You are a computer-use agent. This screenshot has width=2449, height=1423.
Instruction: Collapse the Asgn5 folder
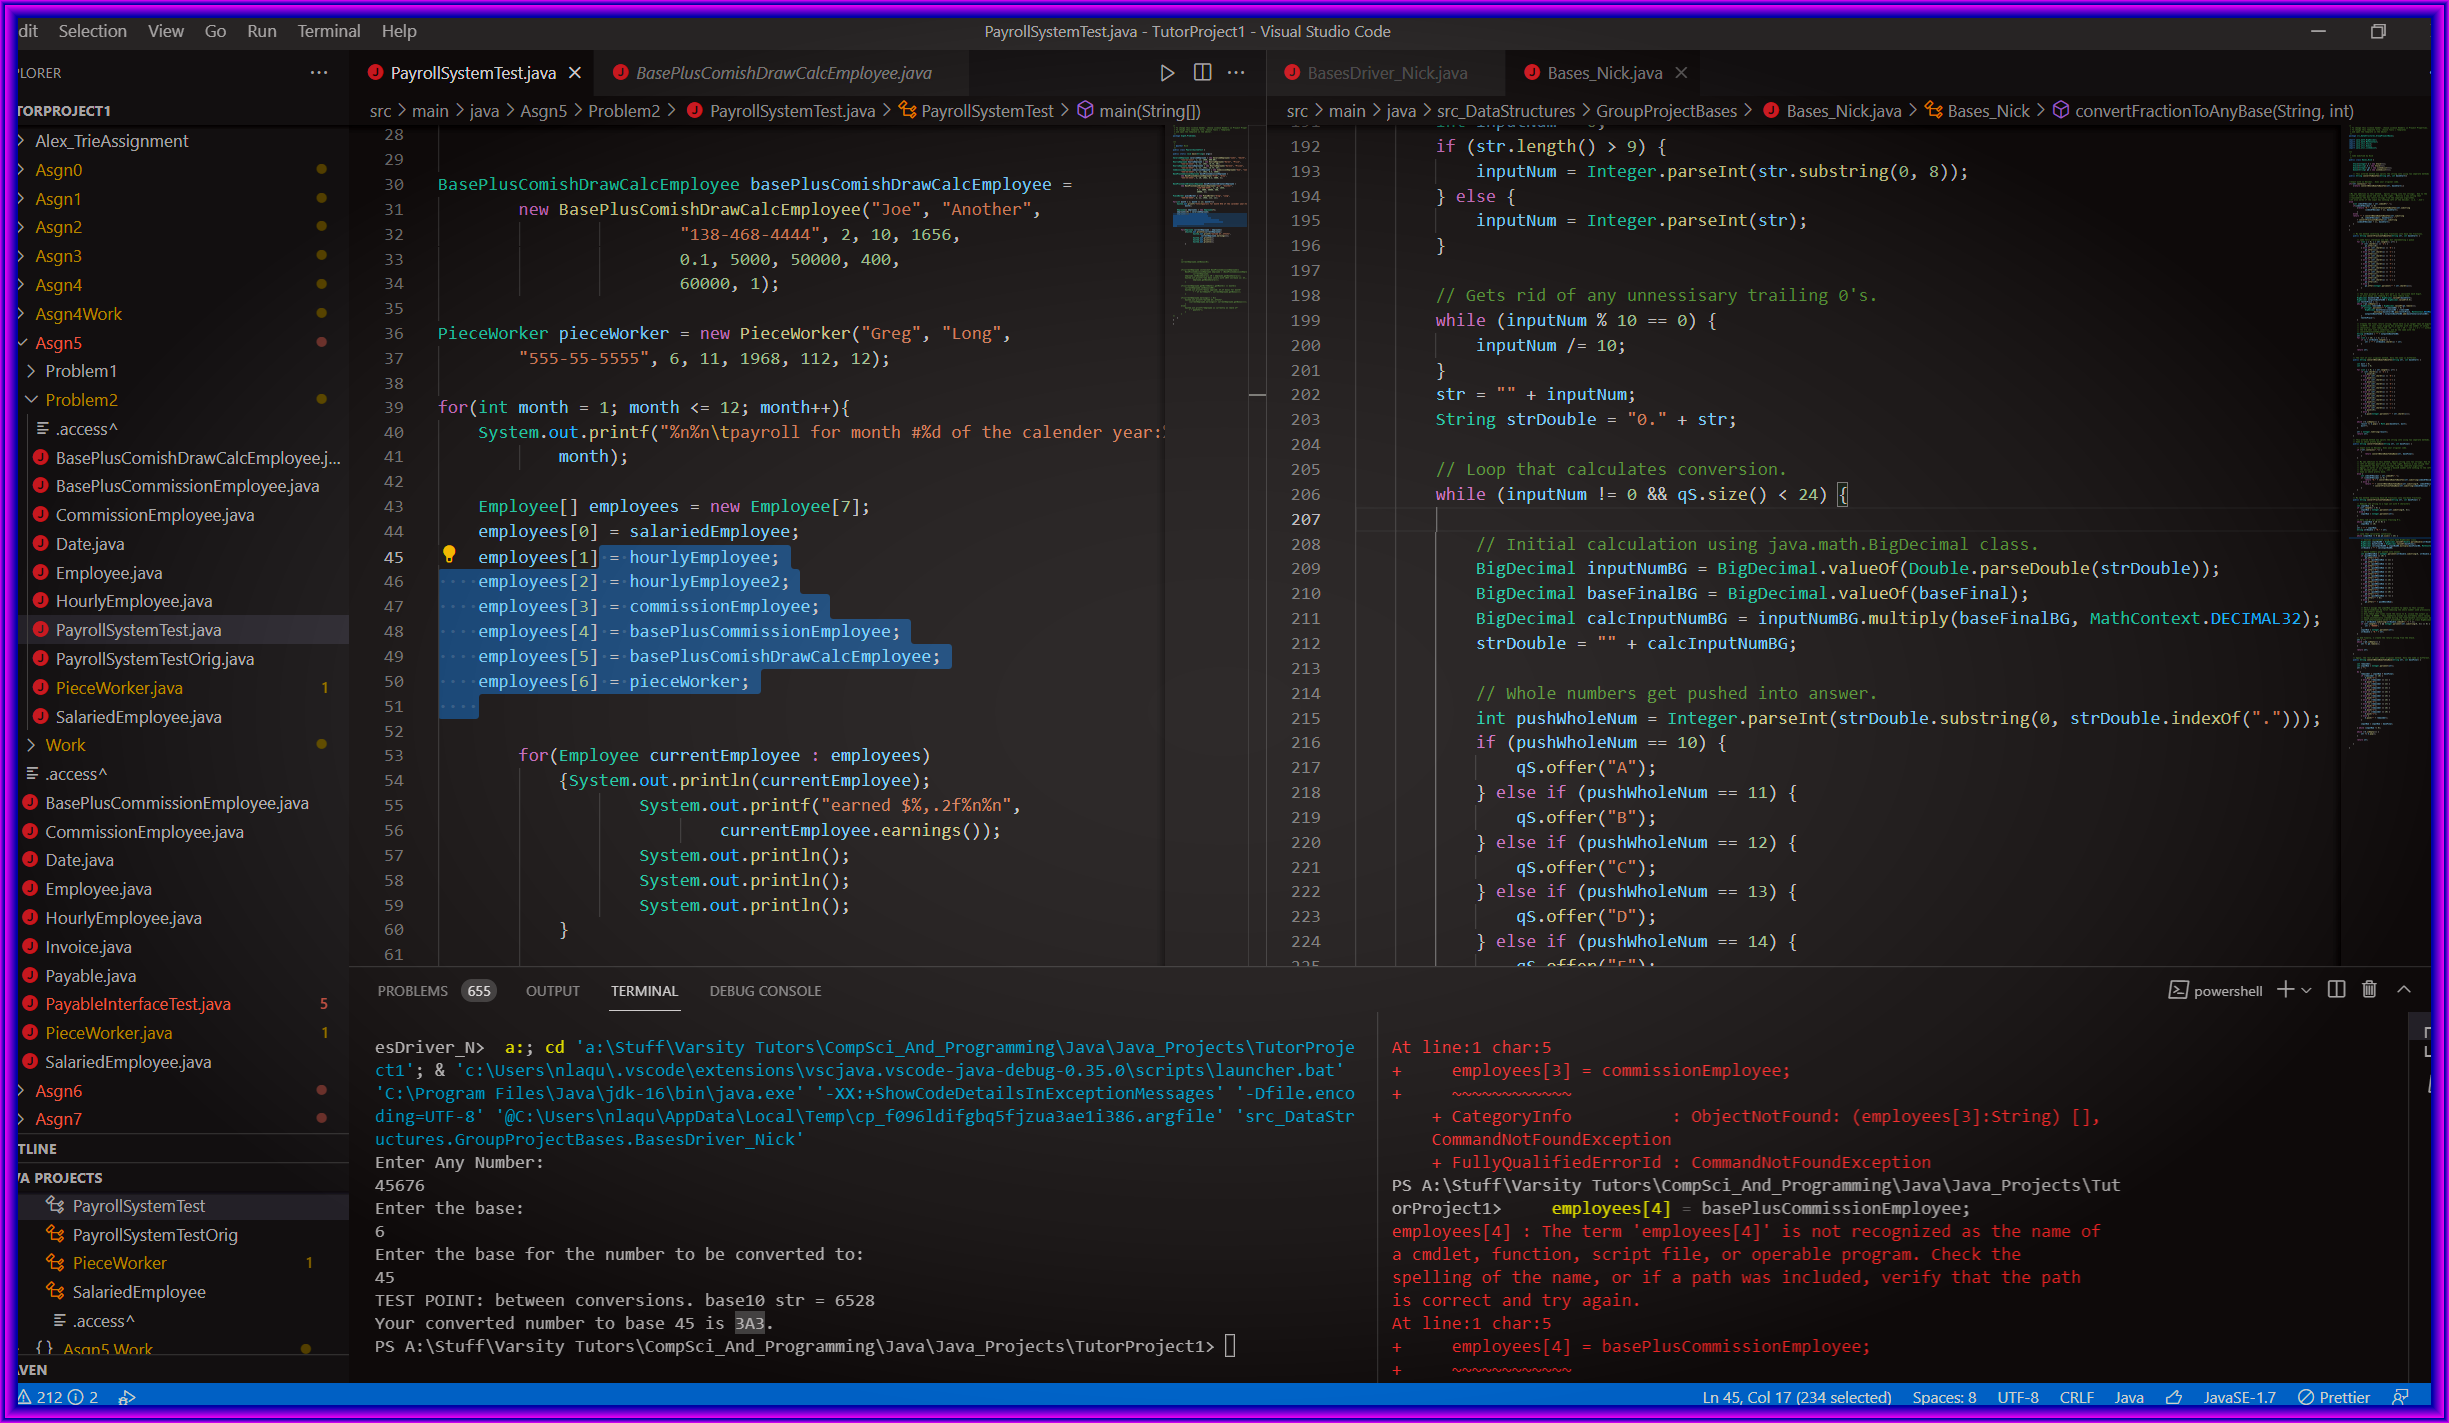(x=58, y=343)
